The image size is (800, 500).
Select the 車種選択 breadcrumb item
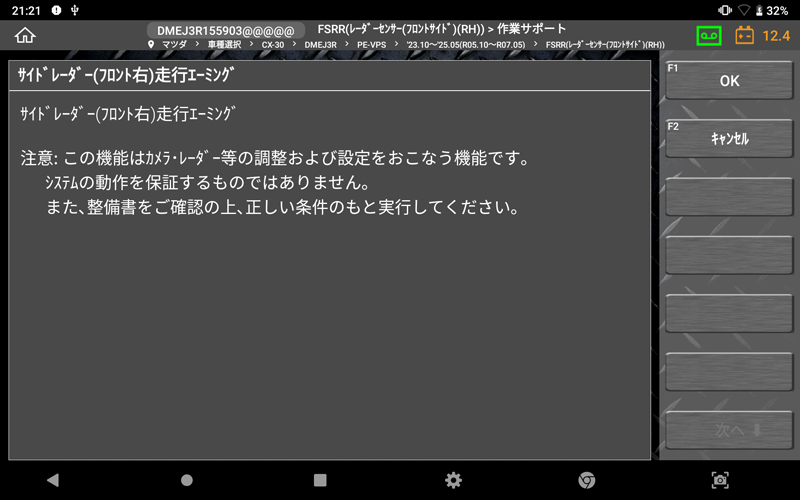click(x=224, y=45)
